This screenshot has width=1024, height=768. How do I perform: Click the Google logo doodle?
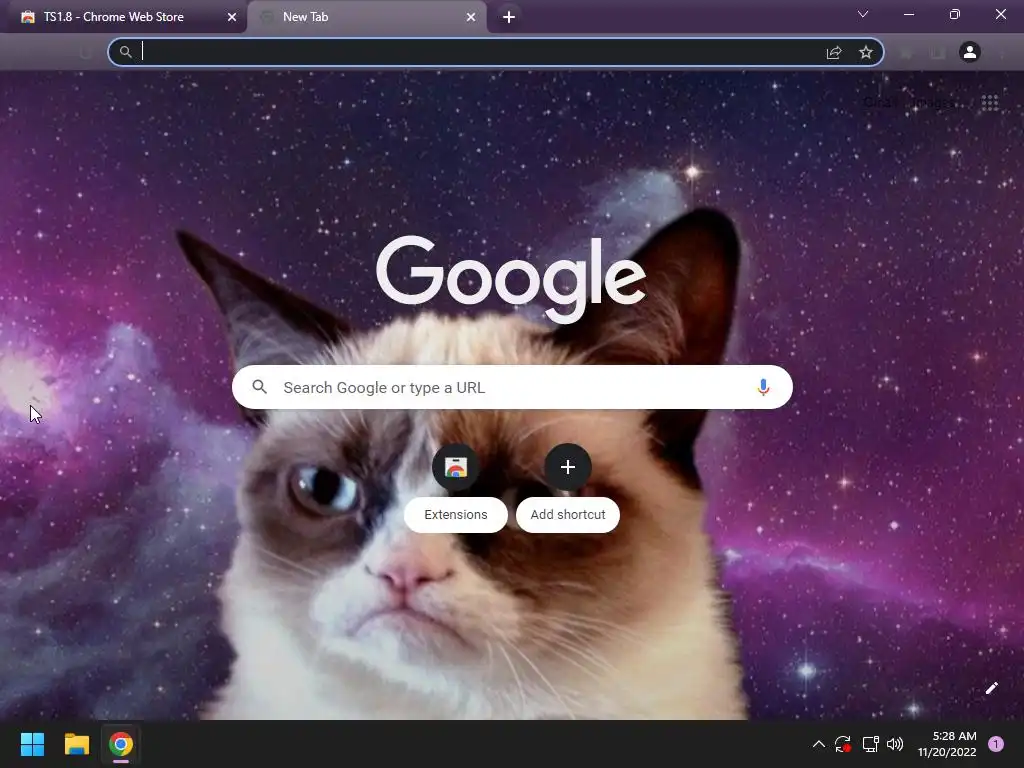(x=511, y=279)
